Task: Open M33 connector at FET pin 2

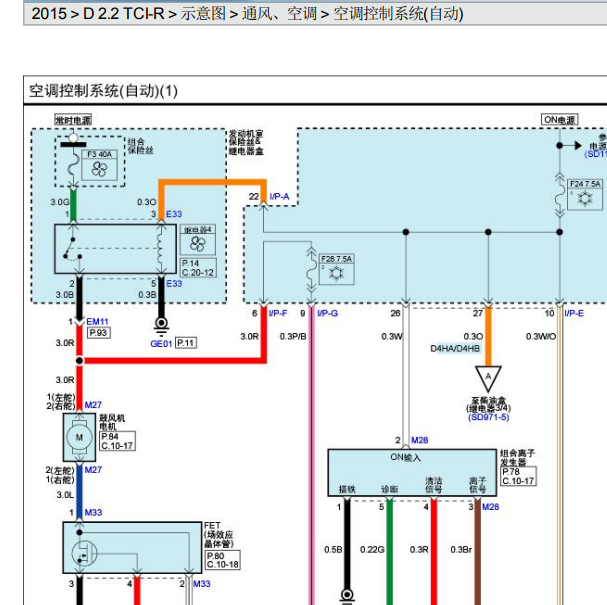Action: 202,584
